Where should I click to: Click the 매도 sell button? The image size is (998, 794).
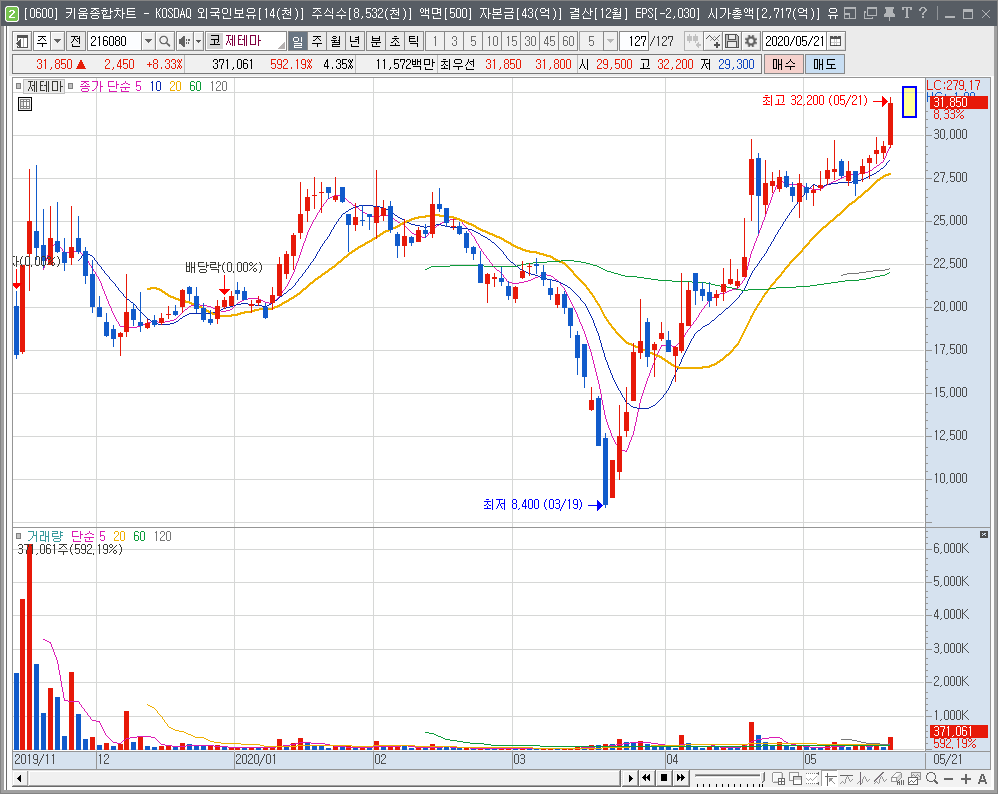(x=825, y=64)
